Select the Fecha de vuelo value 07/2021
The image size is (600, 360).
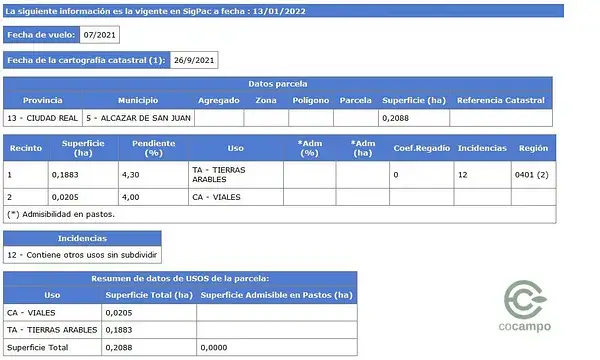[99, 35]
